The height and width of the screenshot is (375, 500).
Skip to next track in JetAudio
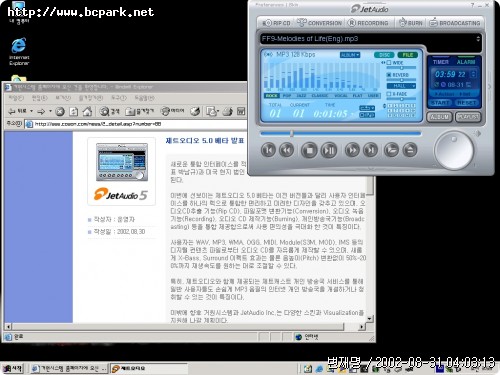click(x=370, y=150)
